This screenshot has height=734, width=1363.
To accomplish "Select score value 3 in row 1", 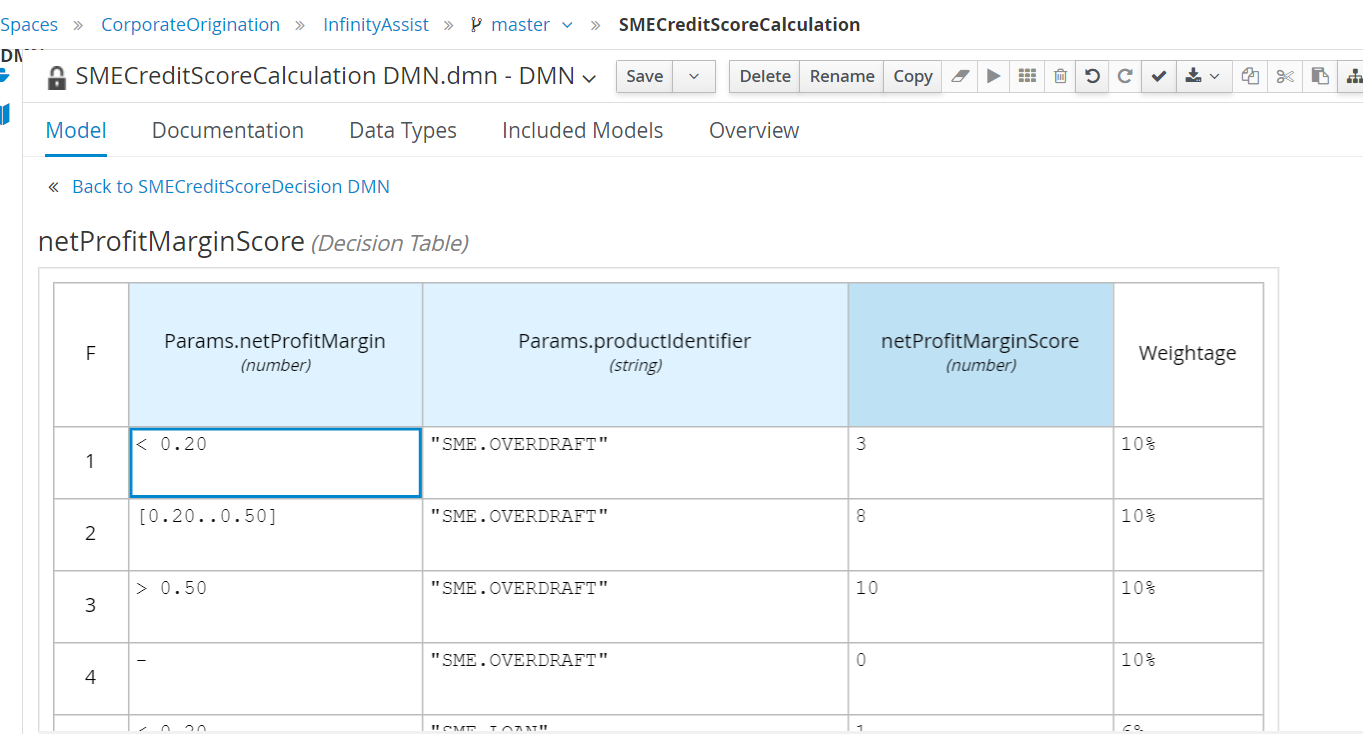I will tap(980, 462).
